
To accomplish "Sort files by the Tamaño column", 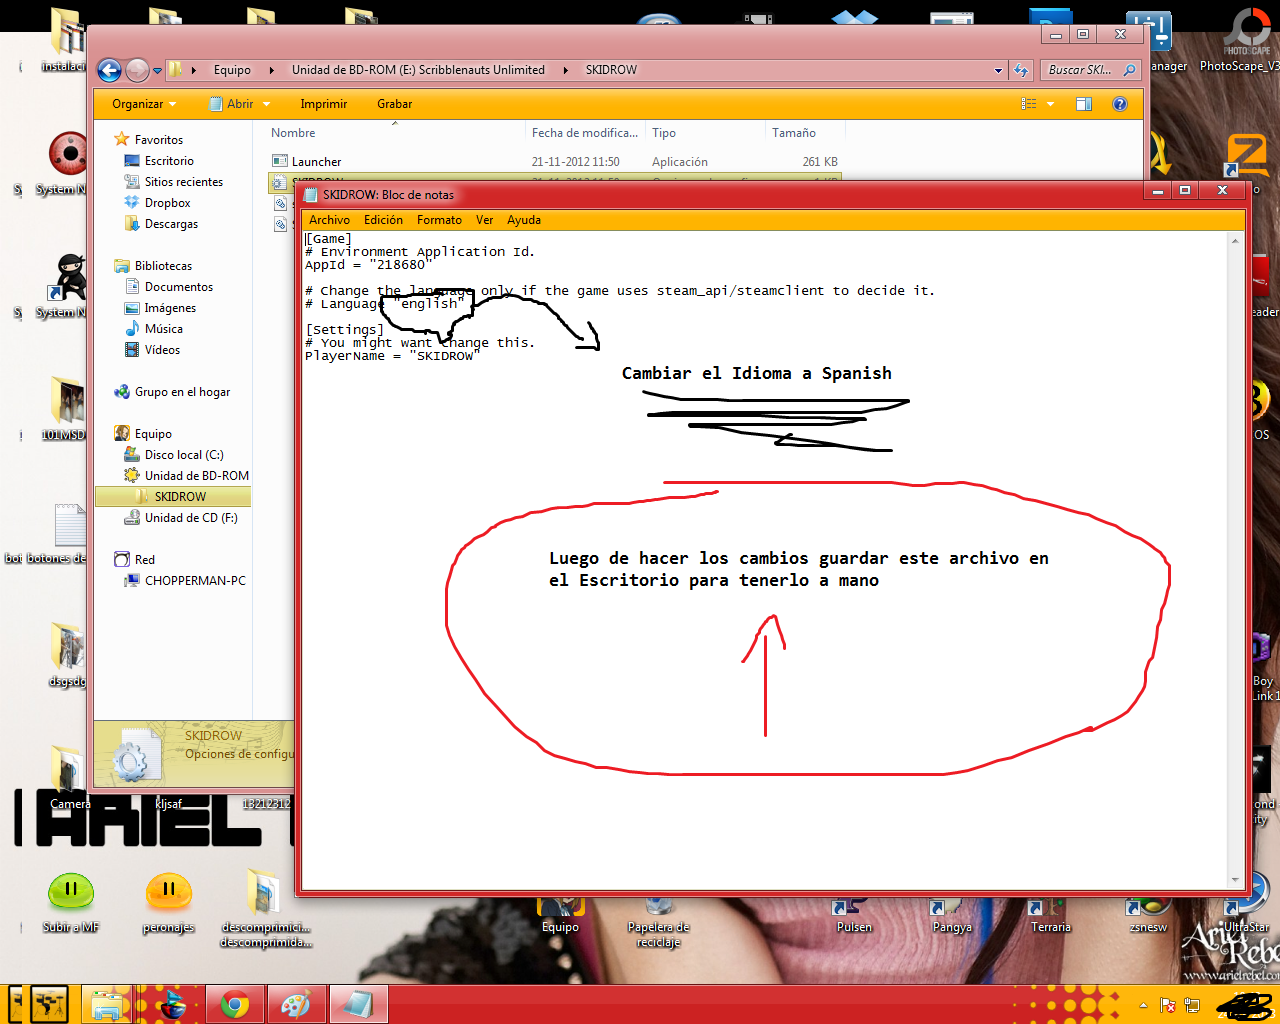I will (805, 133).
